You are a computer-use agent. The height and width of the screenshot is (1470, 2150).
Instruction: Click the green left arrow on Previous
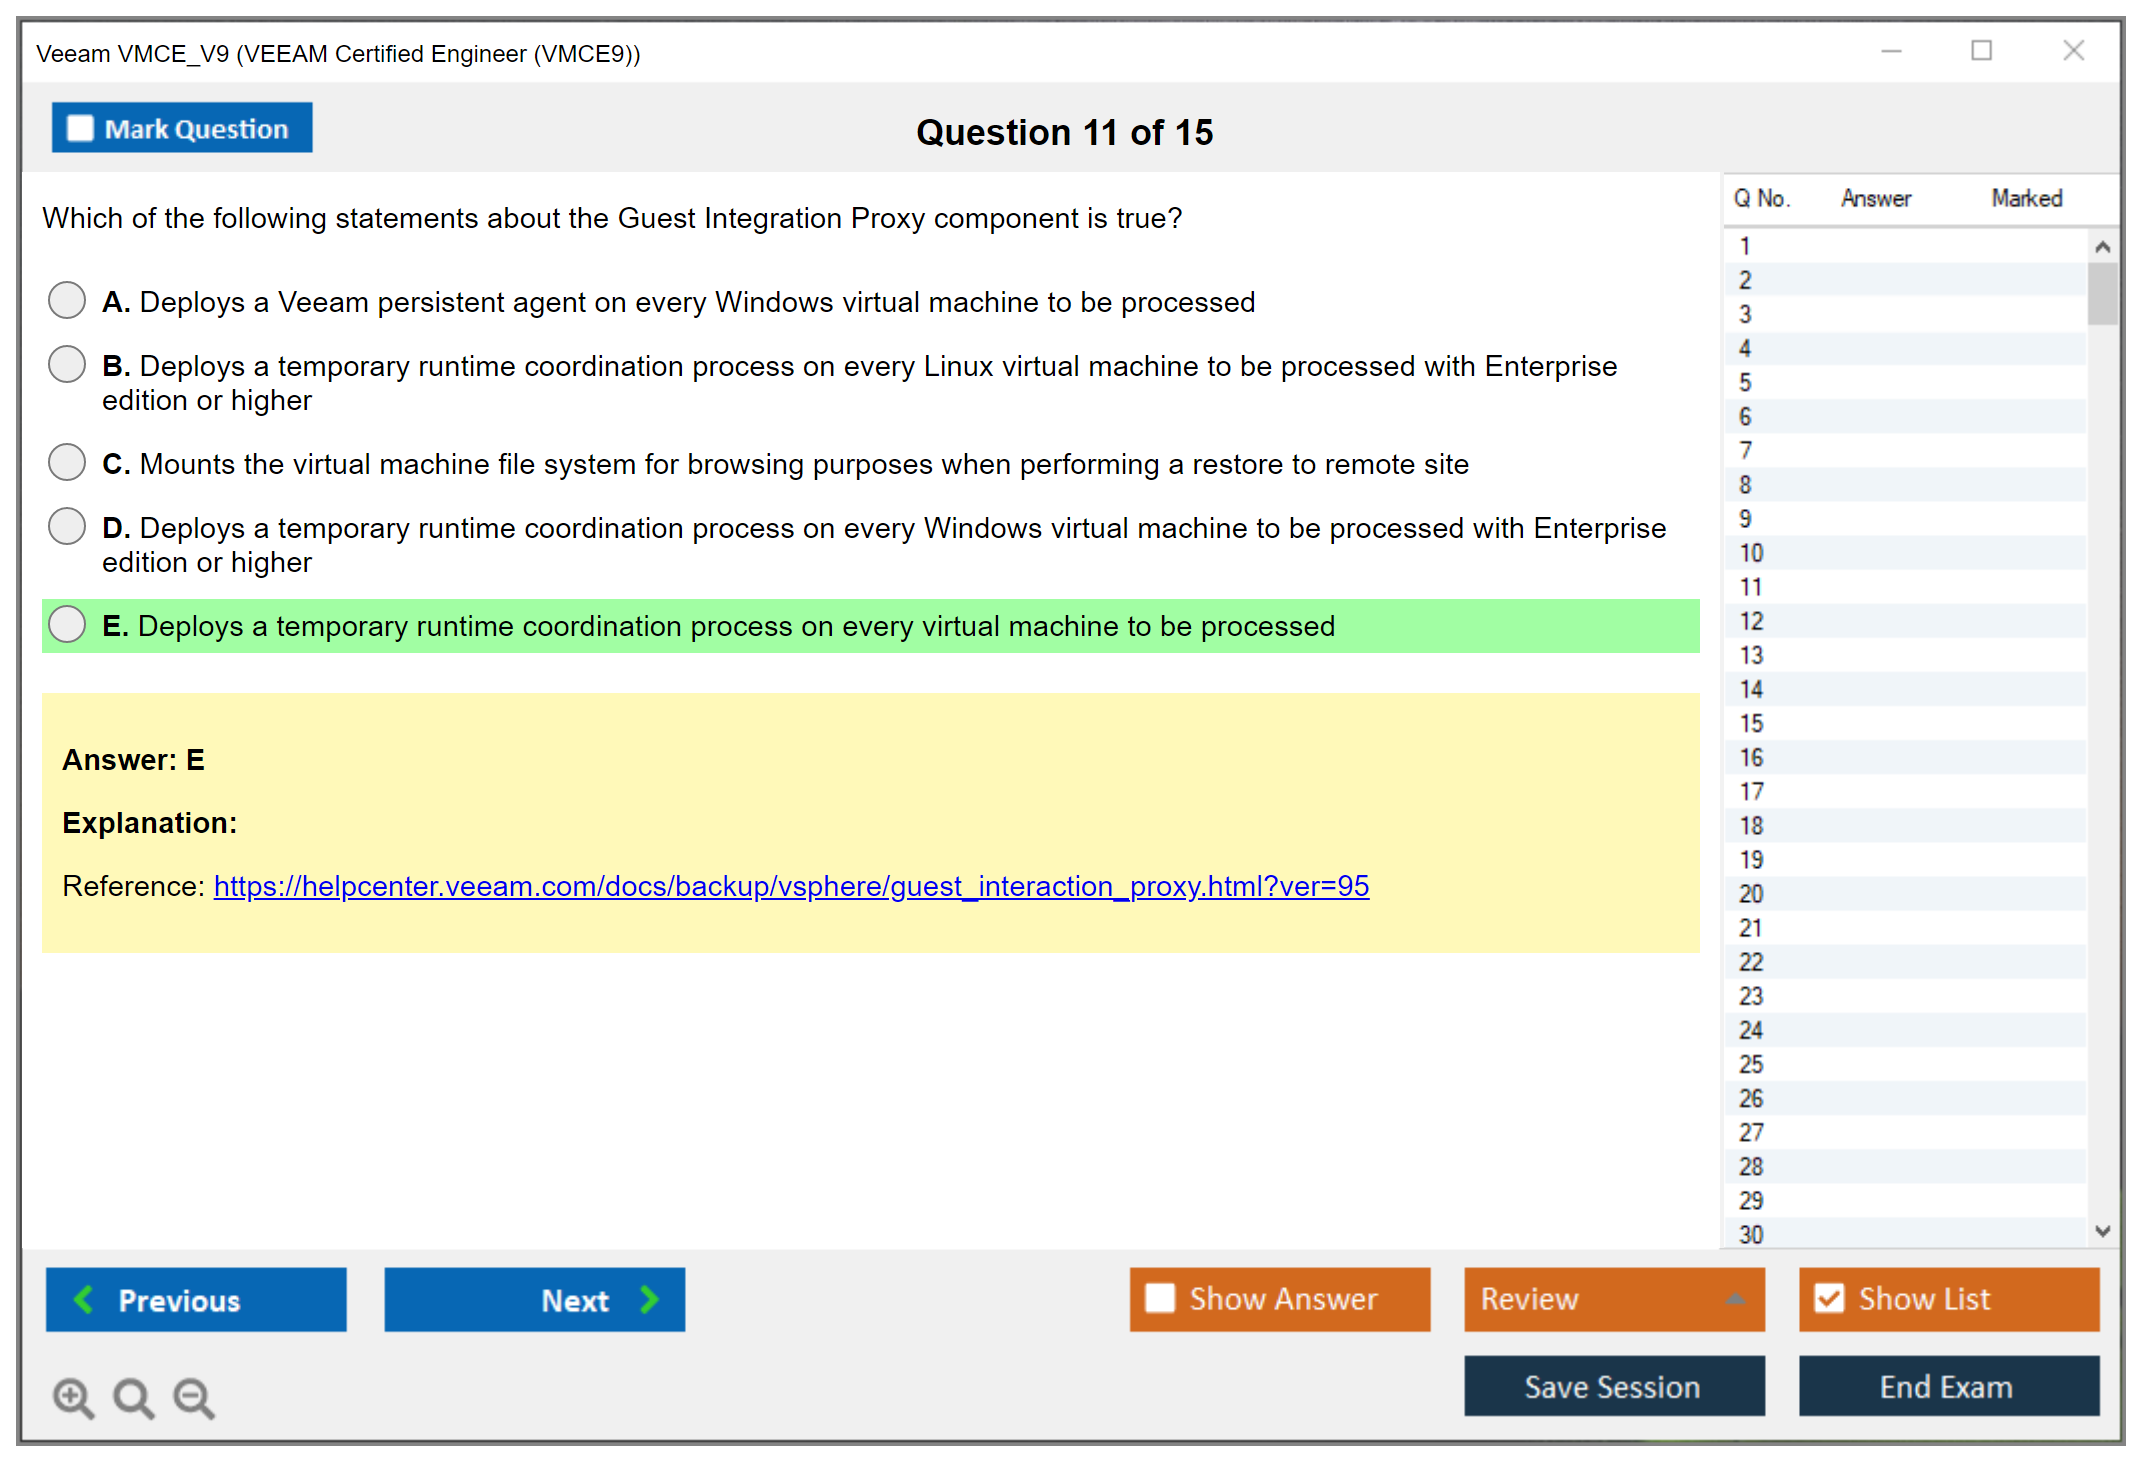click(x=84, y=1300)
